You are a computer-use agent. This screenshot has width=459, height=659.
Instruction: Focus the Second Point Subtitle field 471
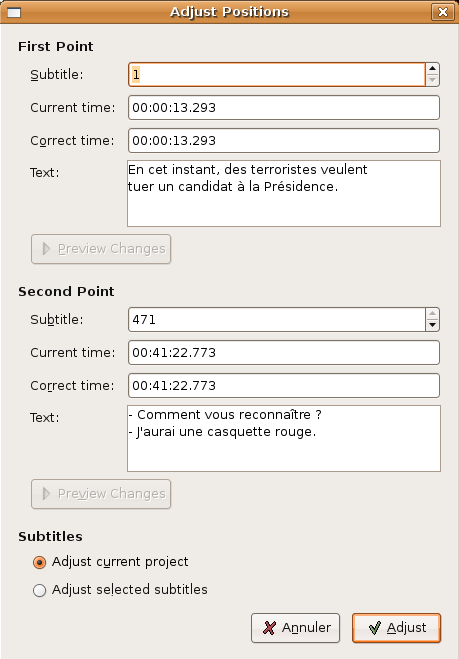click(x=277, y=319)
